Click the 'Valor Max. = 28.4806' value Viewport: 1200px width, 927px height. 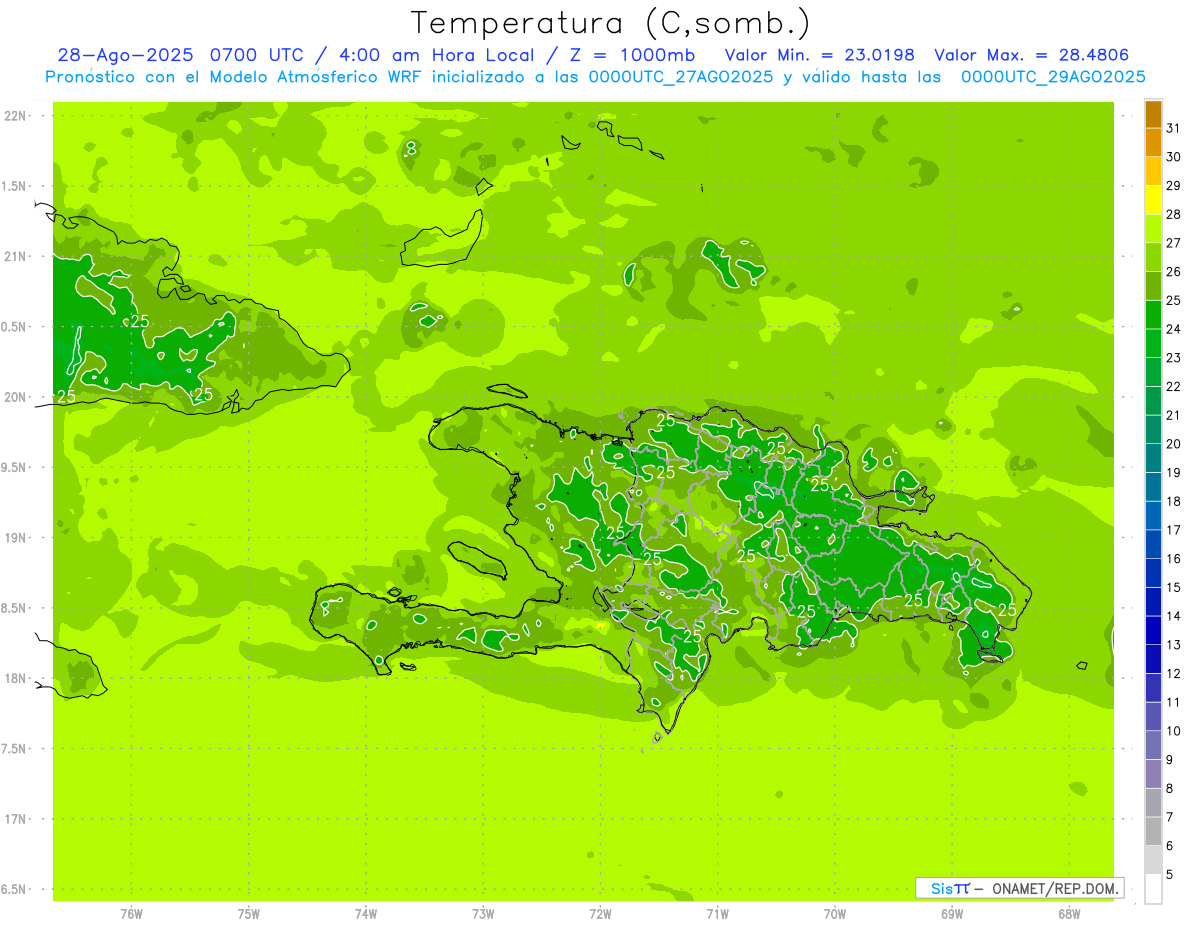pos(1031,55)
